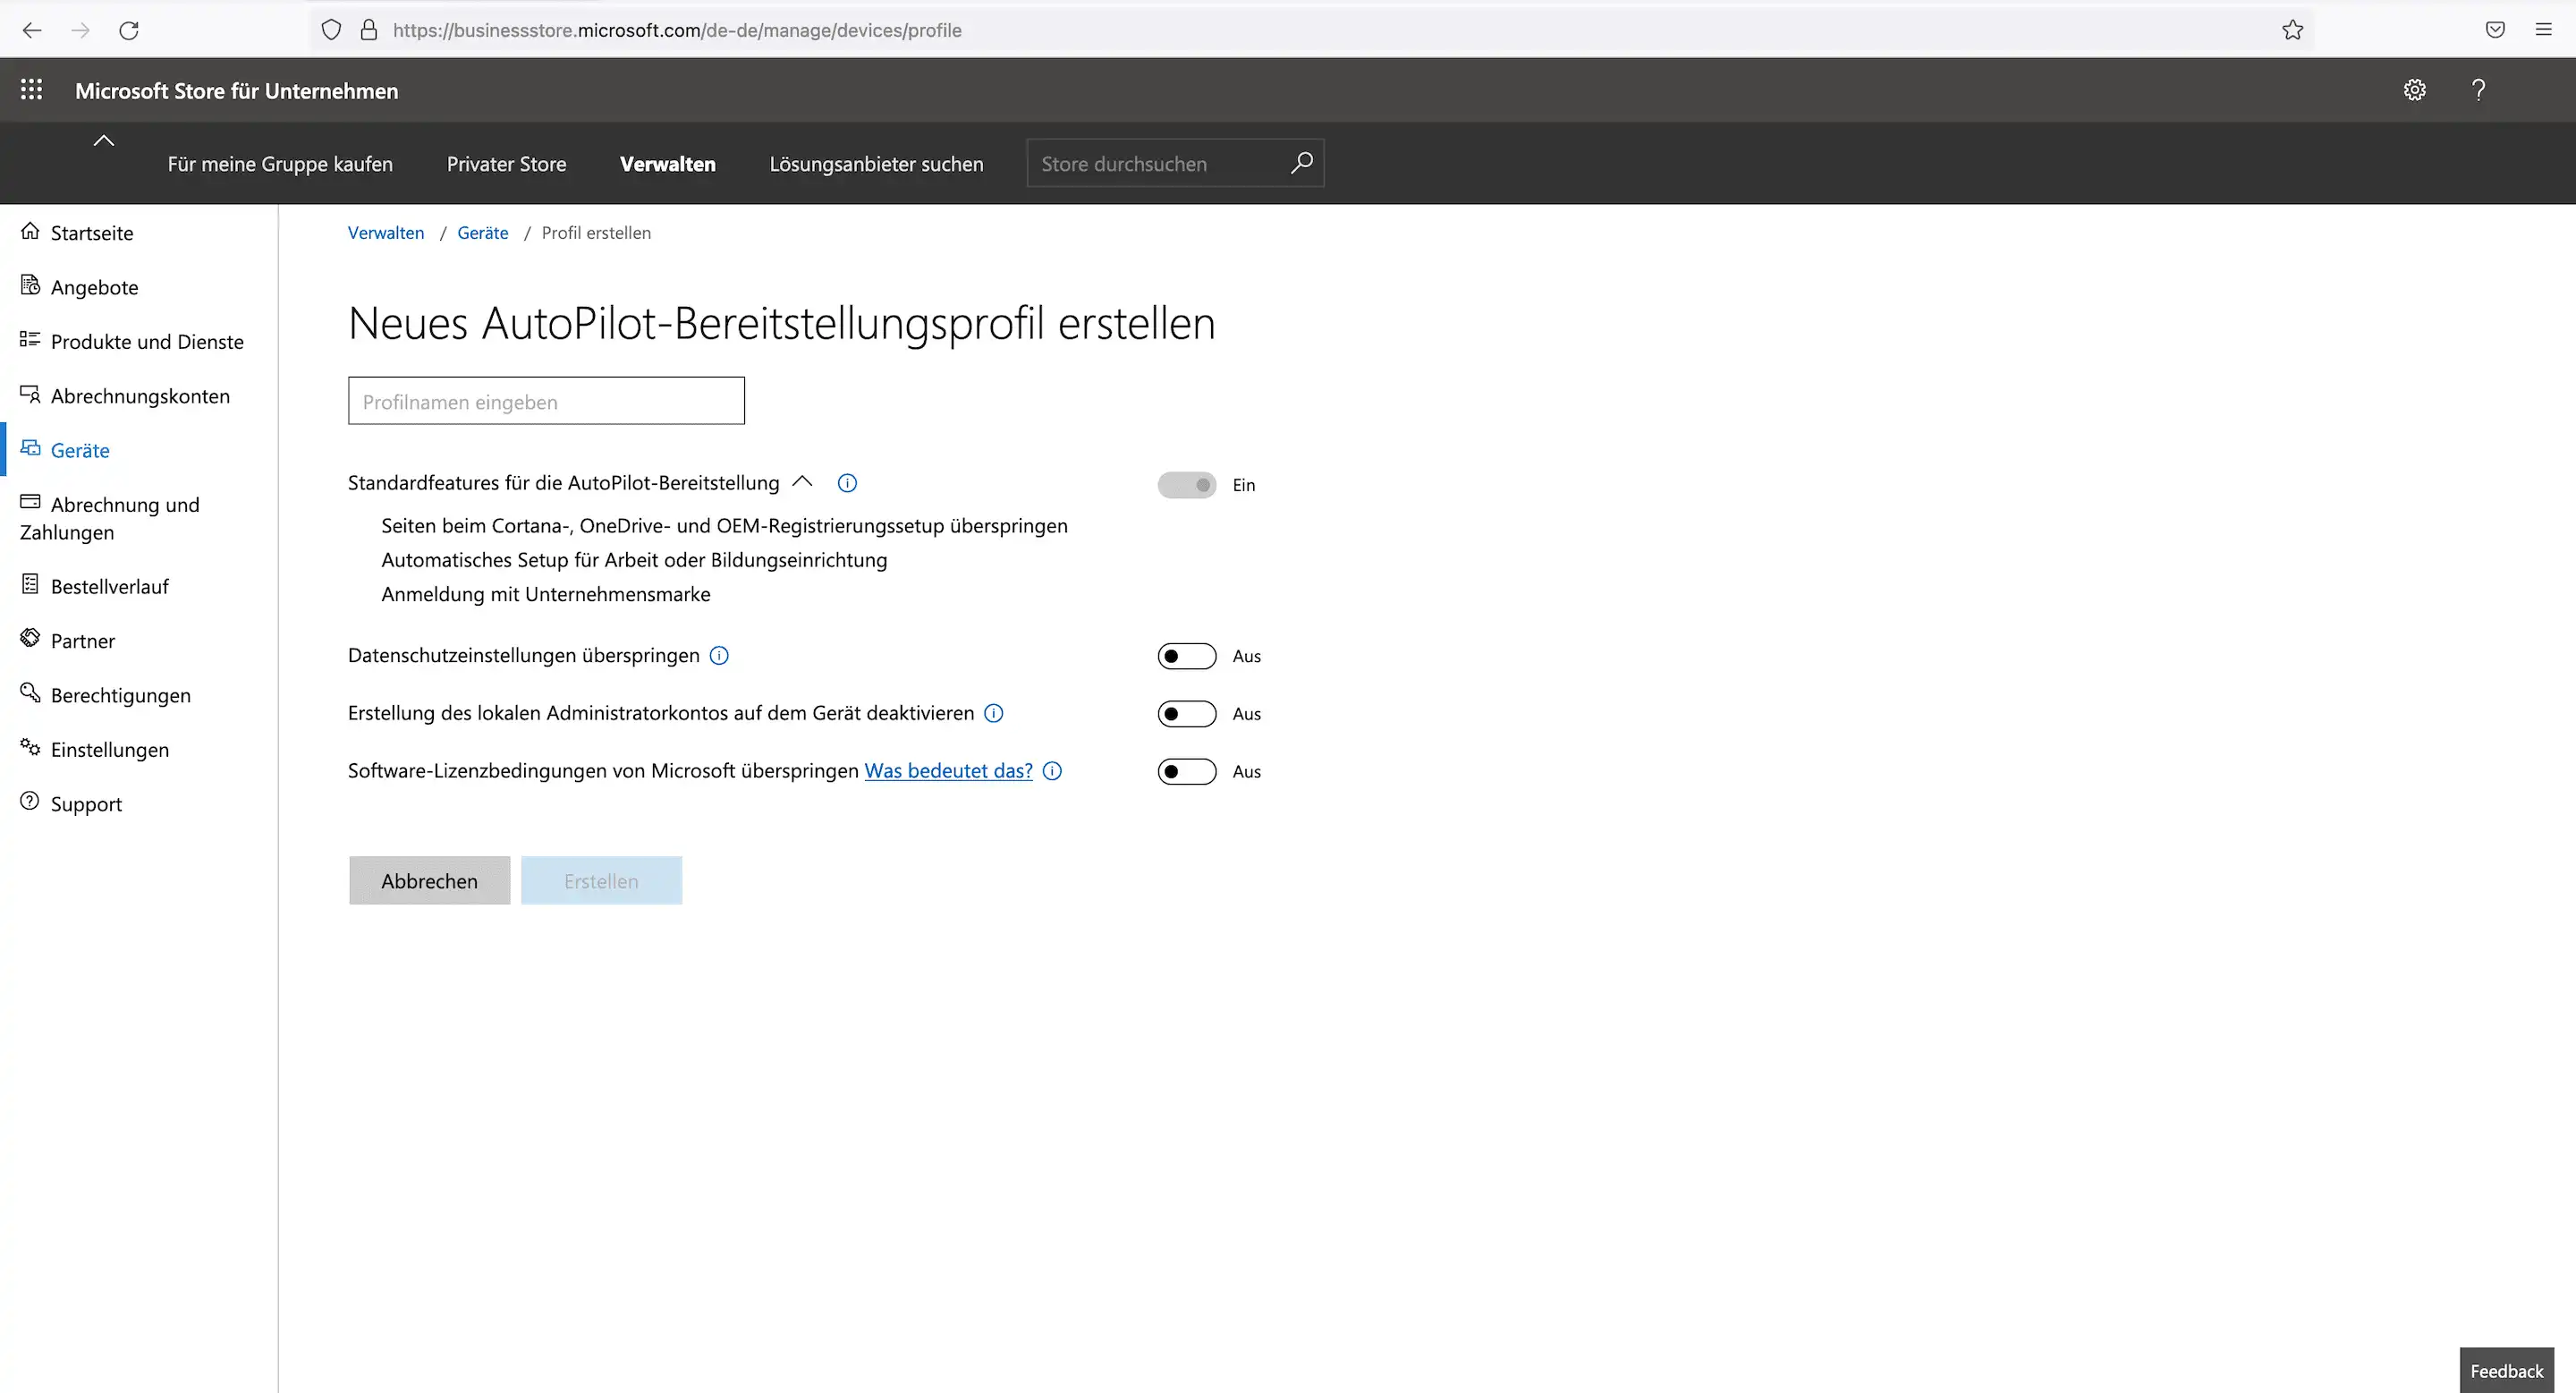Click the Abrechnungskonten sidebar icon

[x=30, y=394]
